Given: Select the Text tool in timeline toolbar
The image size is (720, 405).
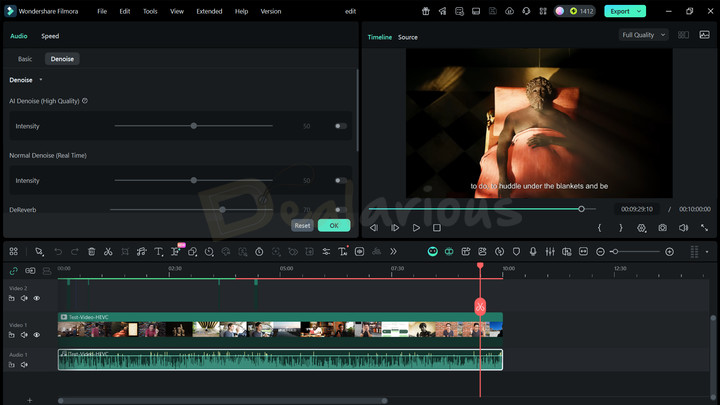Looking at the screenshot, I should click(158, 252).
